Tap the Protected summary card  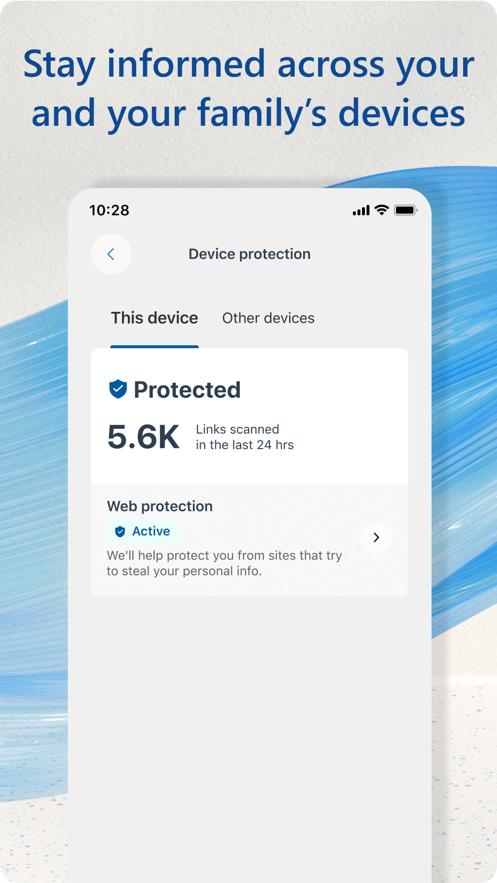pyautogui.click(x=249, y=417)
